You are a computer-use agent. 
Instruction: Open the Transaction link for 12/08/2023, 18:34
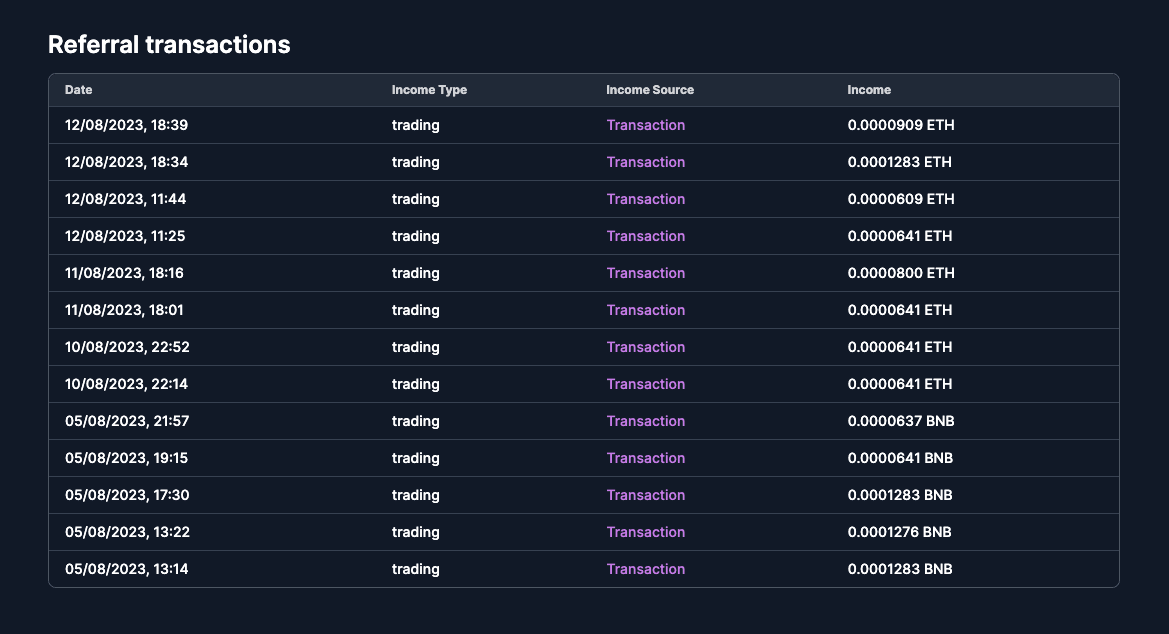(x=646, y=162)
